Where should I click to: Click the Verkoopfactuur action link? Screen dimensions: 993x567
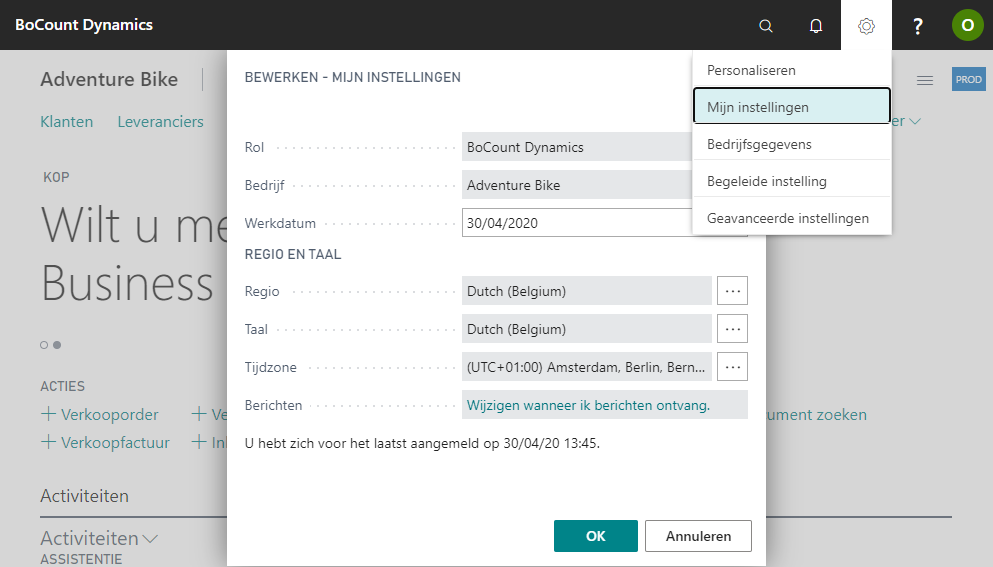(x=115, y=442)
